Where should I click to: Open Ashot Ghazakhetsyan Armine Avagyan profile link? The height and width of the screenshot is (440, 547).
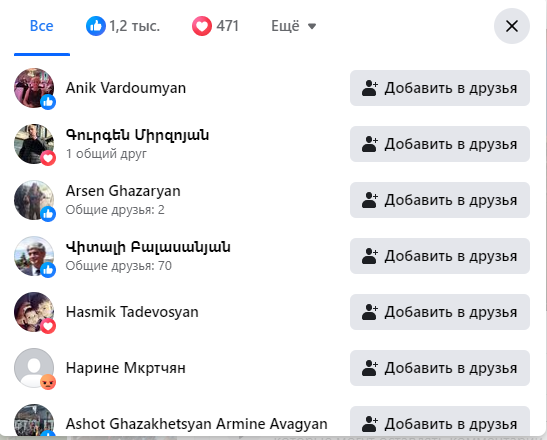pos(196,424)
